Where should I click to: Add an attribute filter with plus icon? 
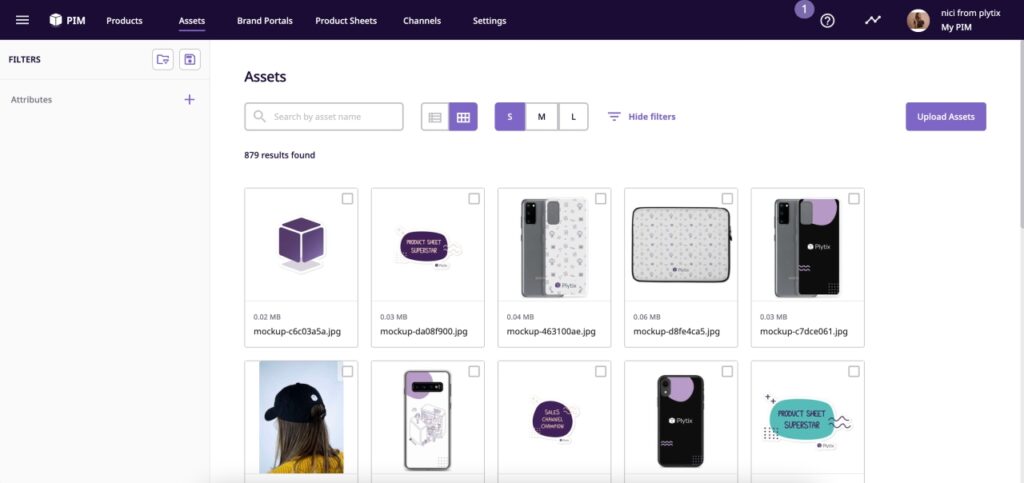[x=190, y=100]
